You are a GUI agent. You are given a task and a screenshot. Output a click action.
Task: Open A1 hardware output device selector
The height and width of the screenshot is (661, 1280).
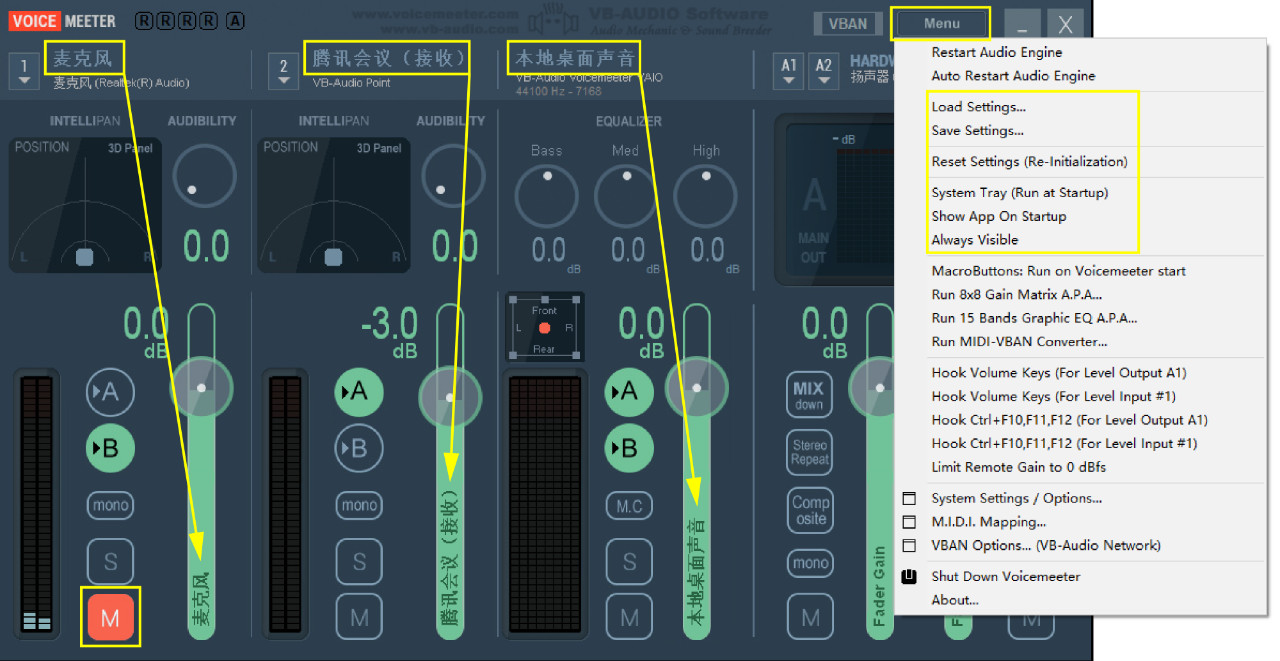coord(790,70)
